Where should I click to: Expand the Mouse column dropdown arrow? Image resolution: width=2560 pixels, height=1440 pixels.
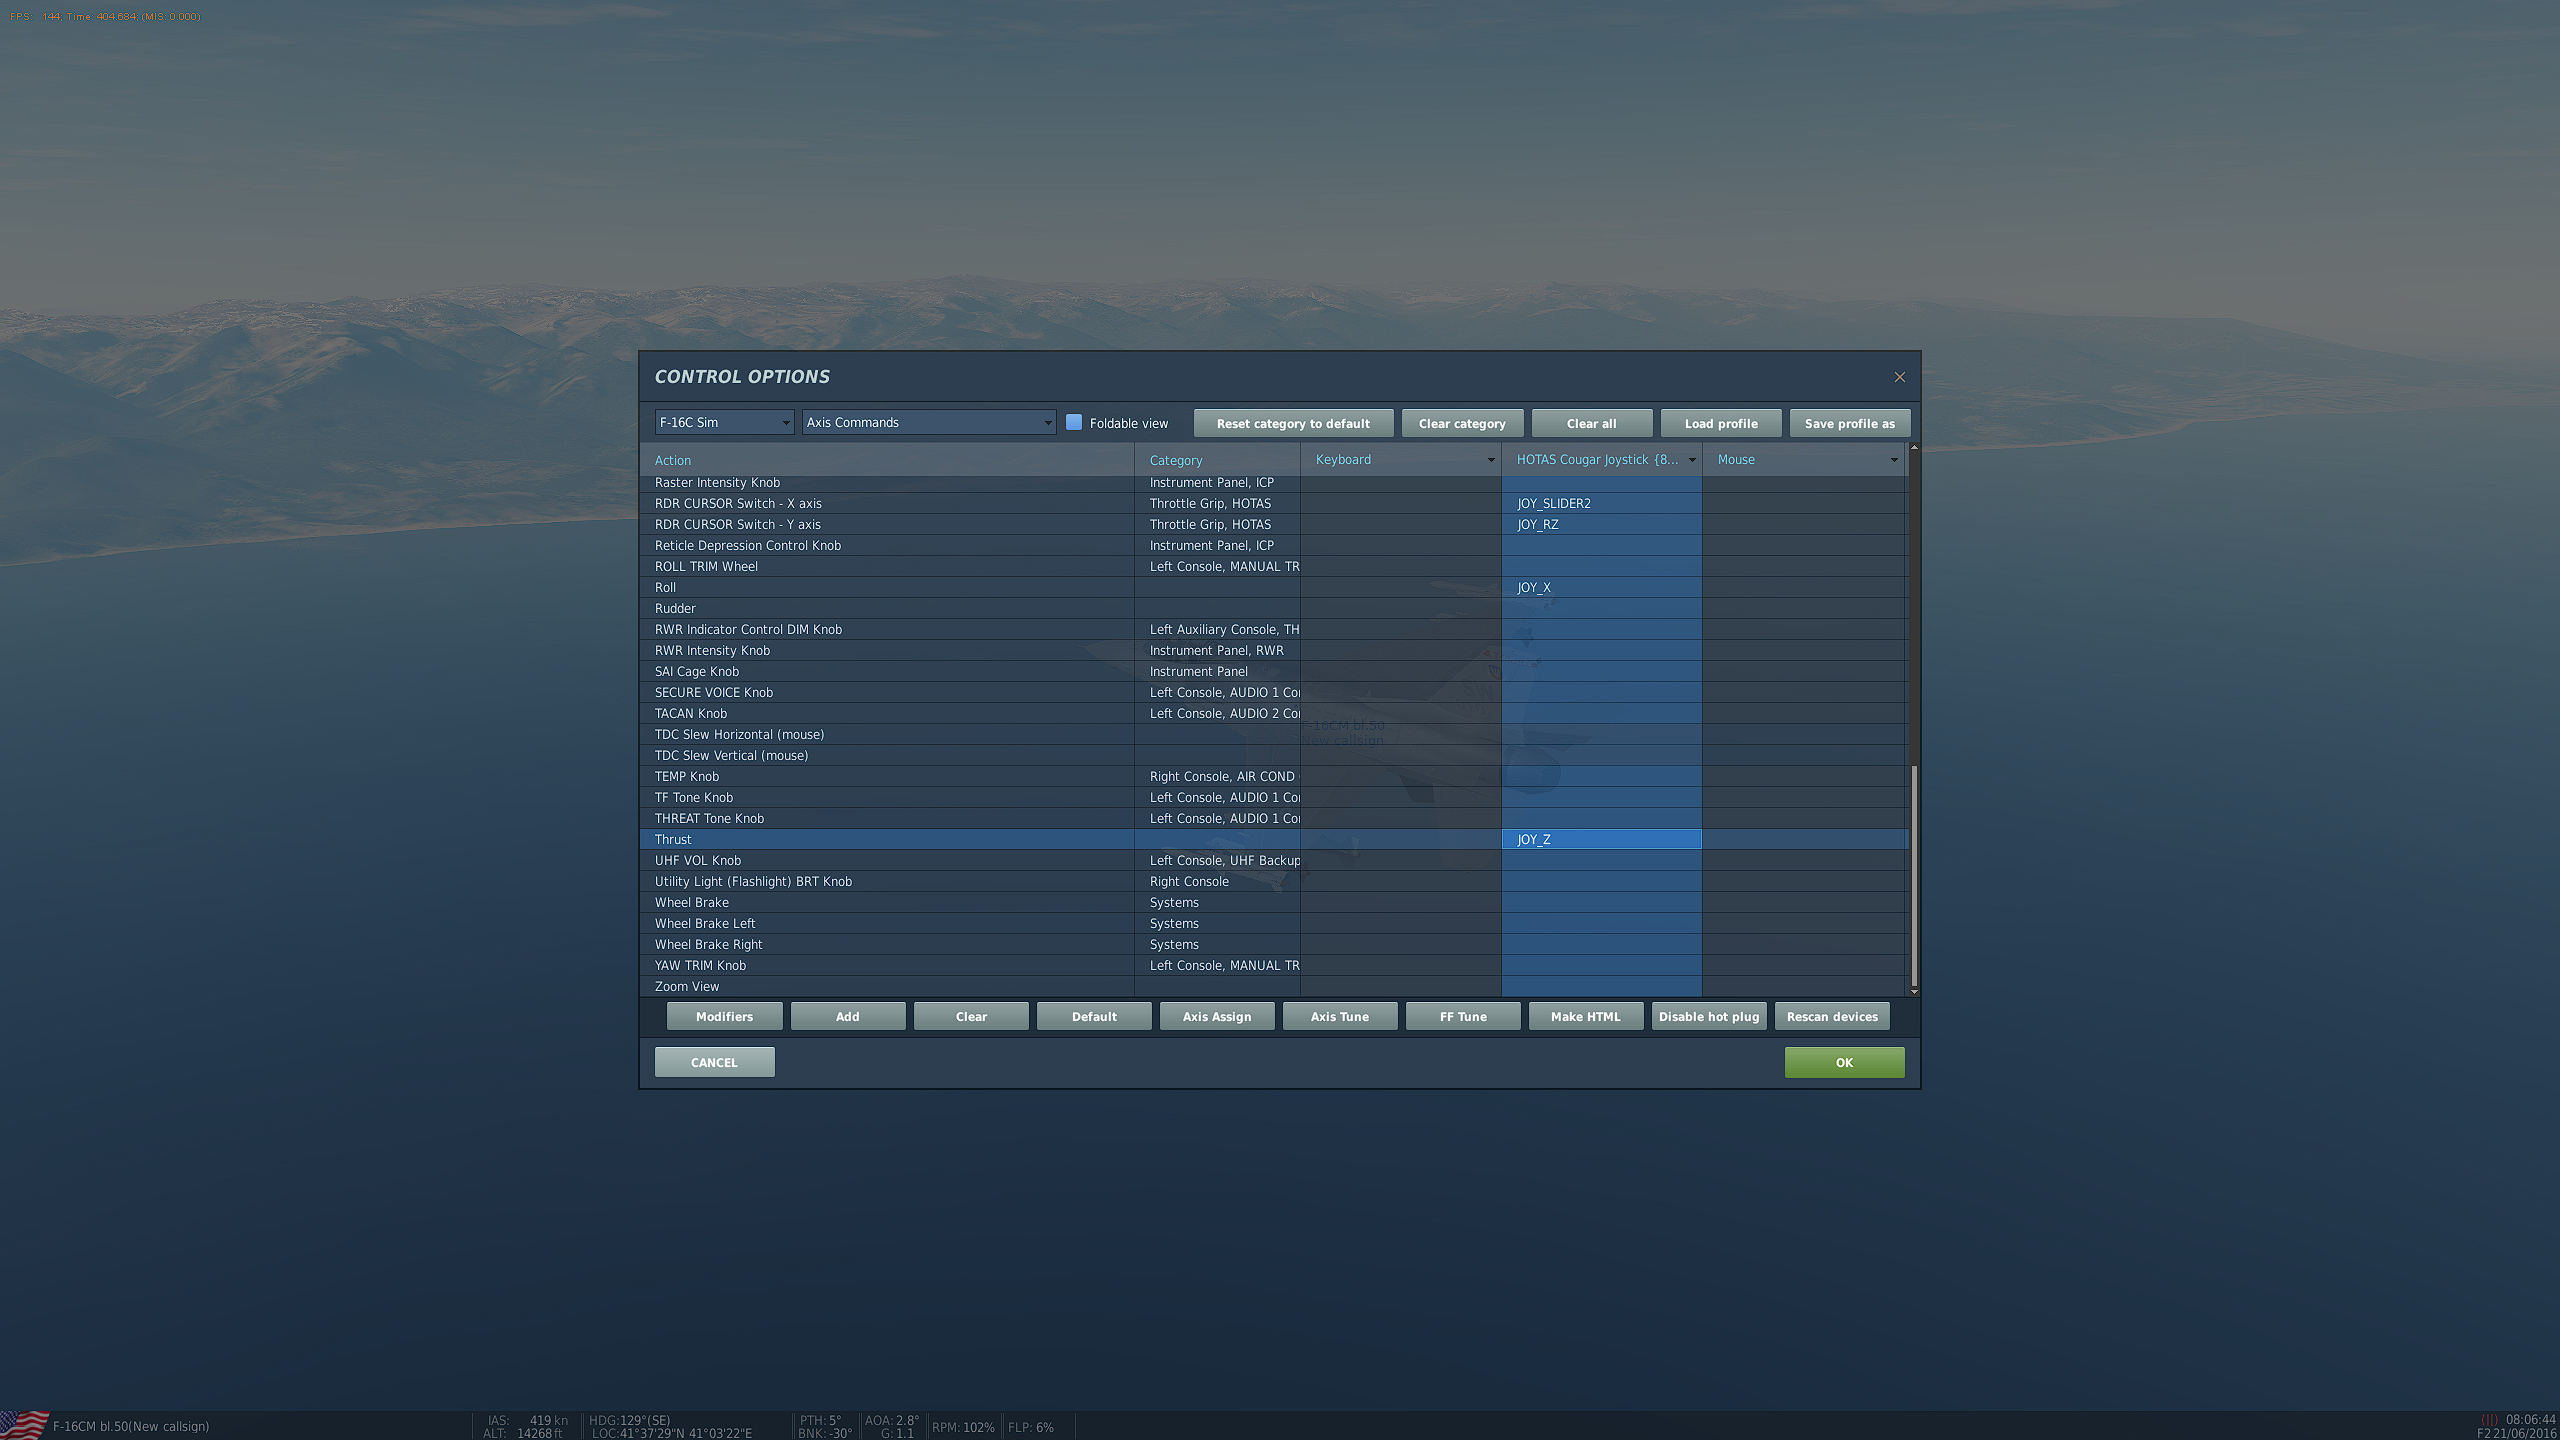1893,460
